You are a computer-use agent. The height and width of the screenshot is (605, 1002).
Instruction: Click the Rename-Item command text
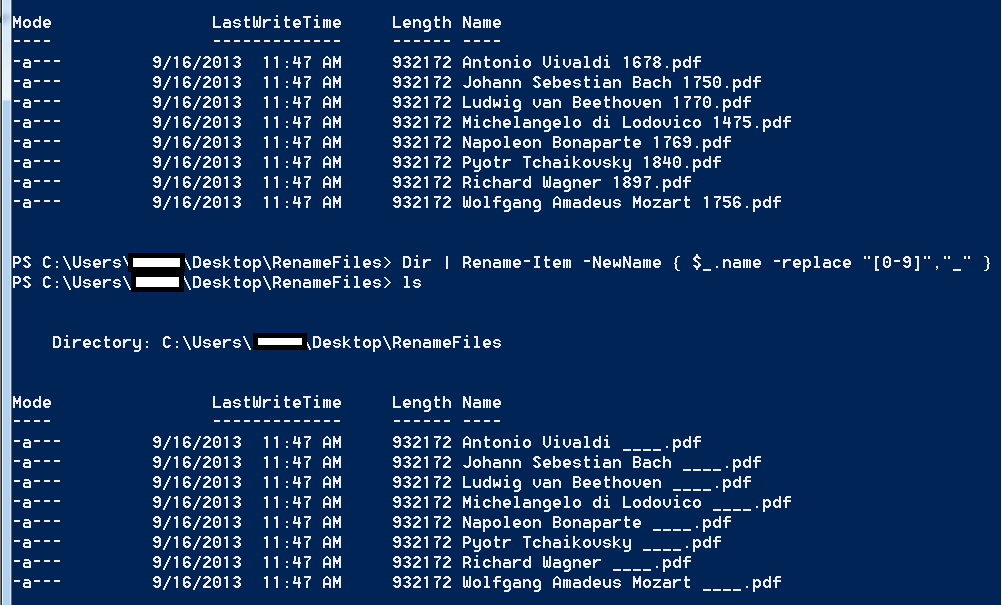coord(516,263)
